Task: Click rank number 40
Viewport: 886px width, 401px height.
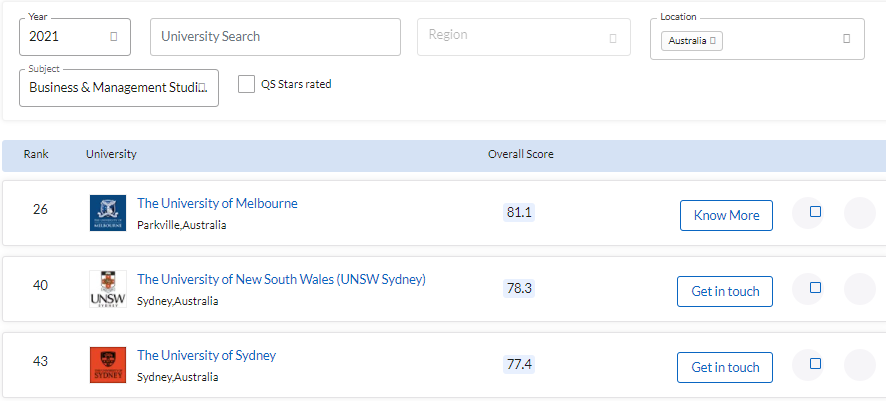Action: coord(40,285)
